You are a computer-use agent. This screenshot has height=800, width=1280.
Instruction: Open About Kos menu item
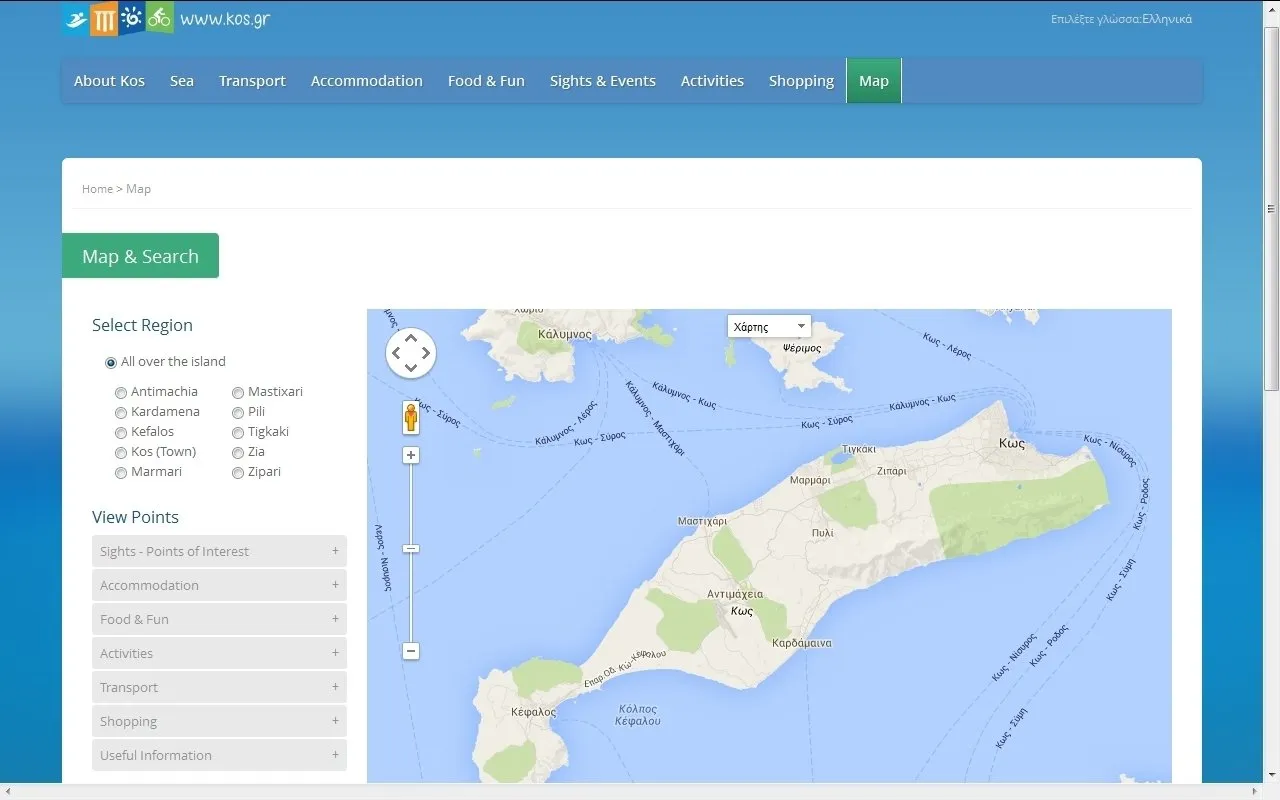coord(109,81)
